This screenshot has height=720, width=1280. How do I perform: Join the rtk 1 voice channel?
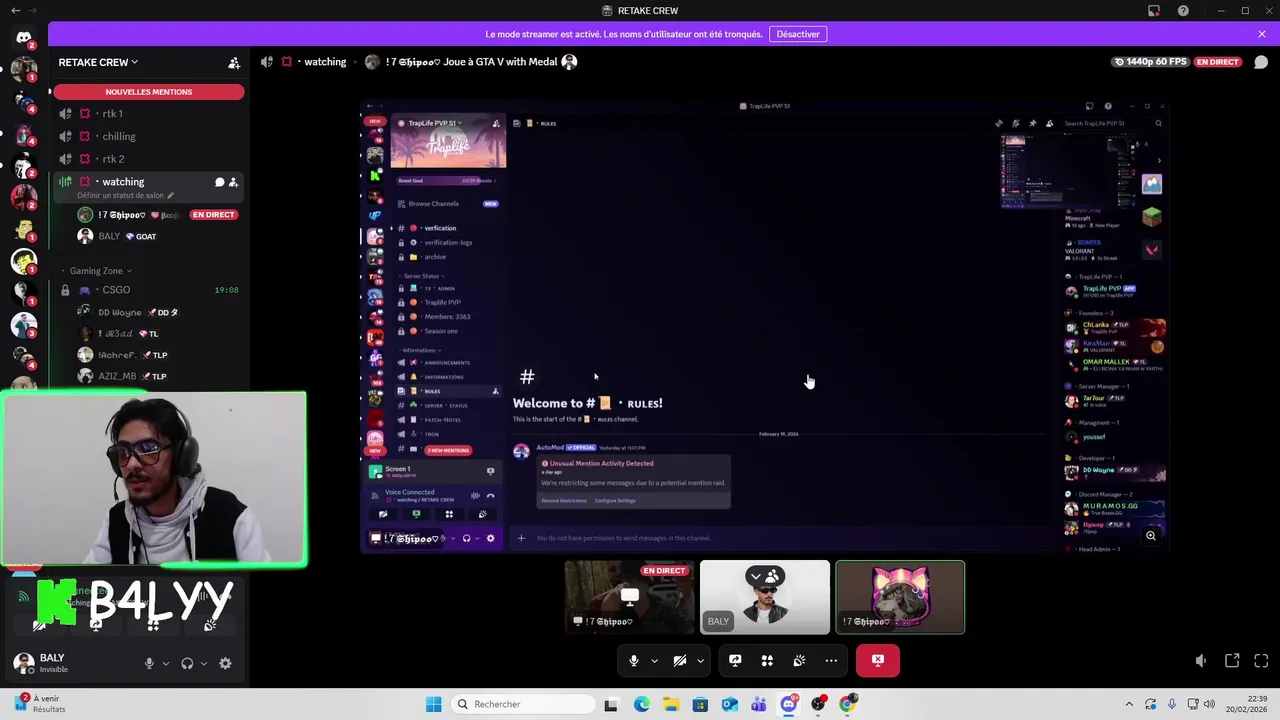[148, 114]
